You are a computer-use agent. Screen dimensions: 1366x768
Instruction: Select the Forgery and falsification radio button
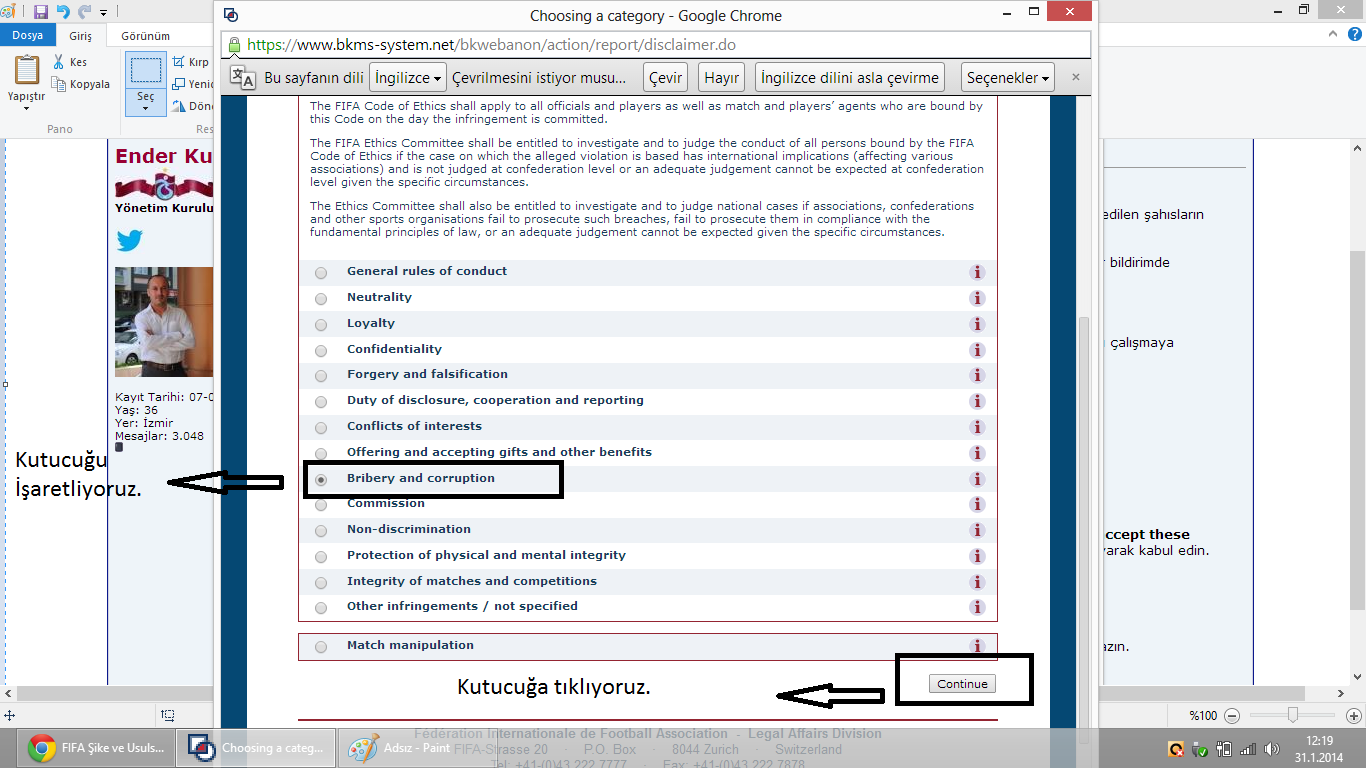tap(321, 376)
